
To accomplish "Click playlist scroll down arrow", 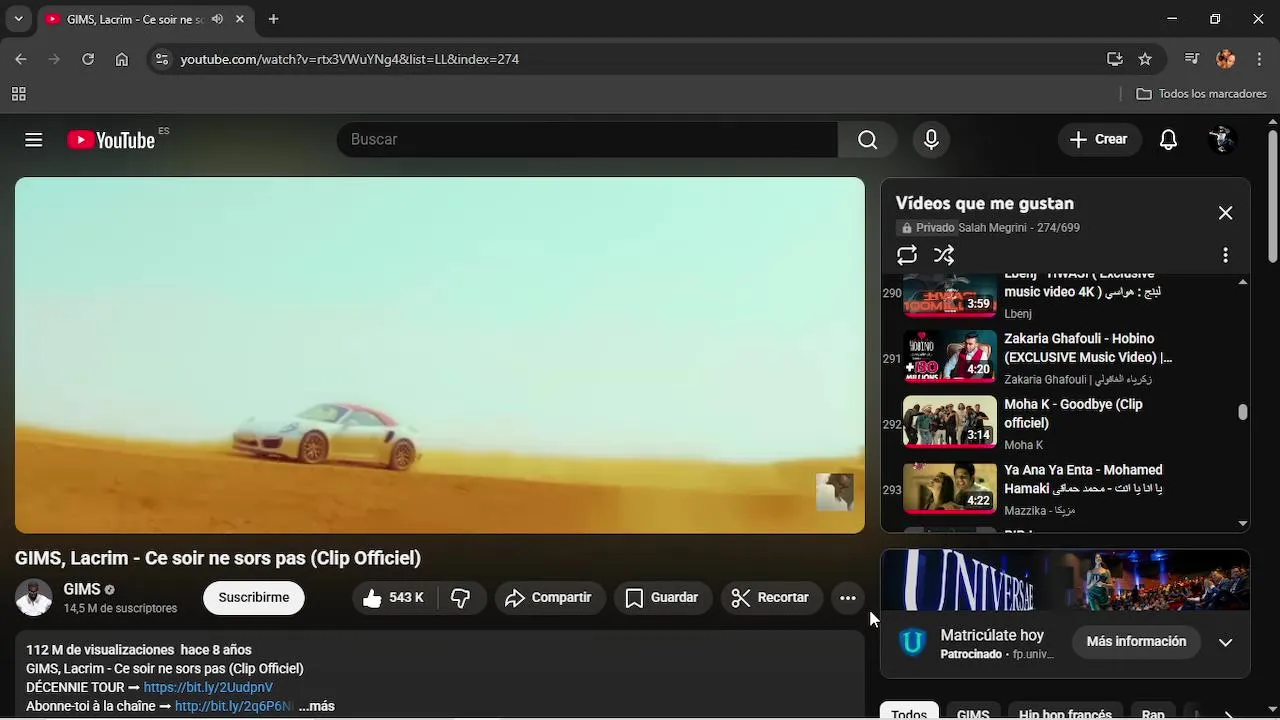I will 1243,523.
